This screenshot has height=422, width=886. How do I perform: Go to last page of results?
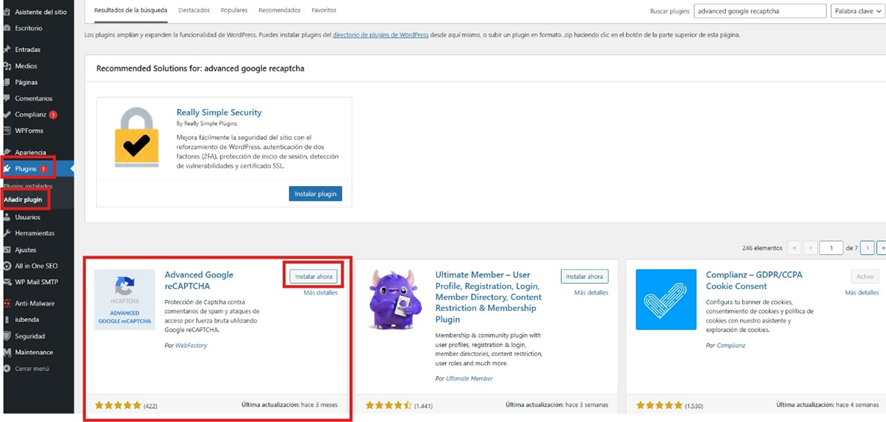click(881, 248)
